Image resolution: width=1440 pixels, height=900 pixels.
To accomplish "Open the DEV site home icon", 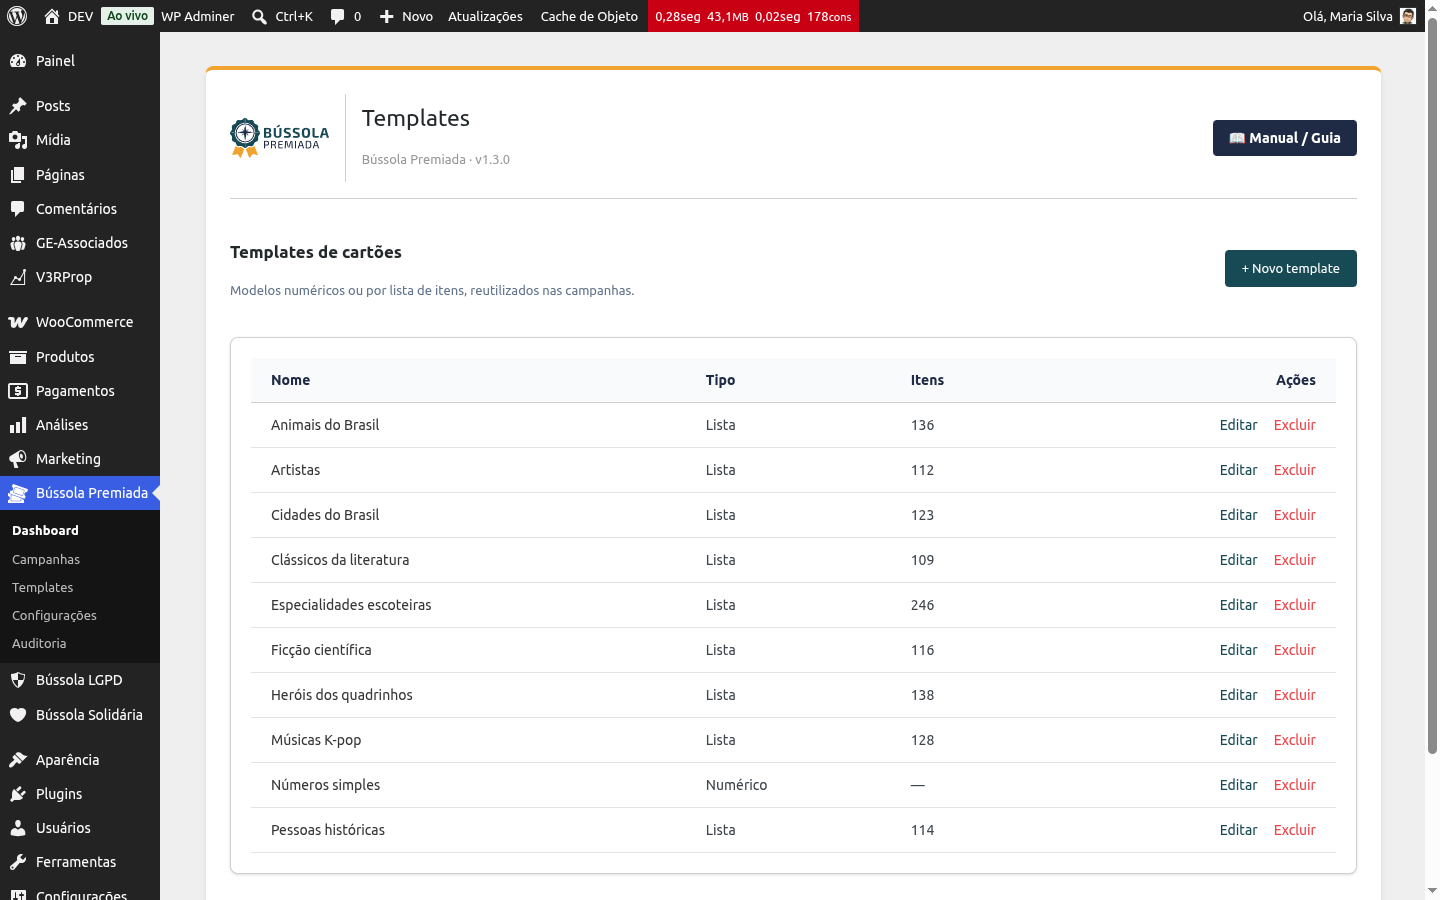I will click(x=52, y=16).
